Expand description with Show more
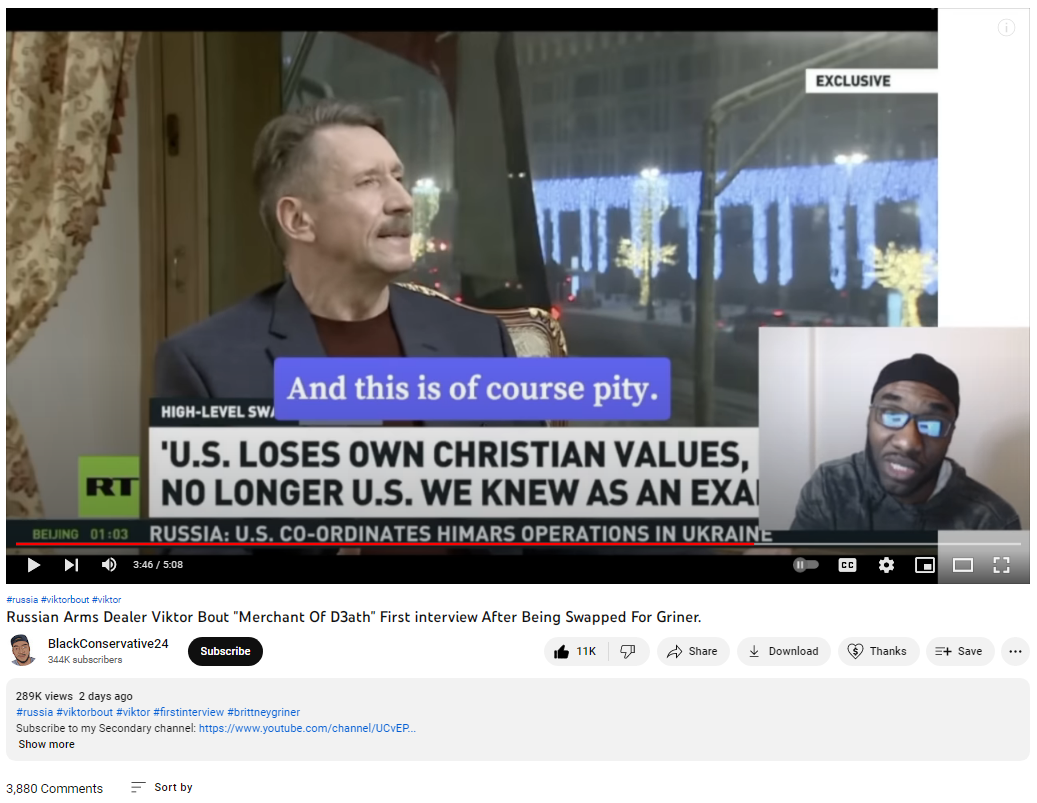Screen dimensions: 1037x803 pos(46,744)
